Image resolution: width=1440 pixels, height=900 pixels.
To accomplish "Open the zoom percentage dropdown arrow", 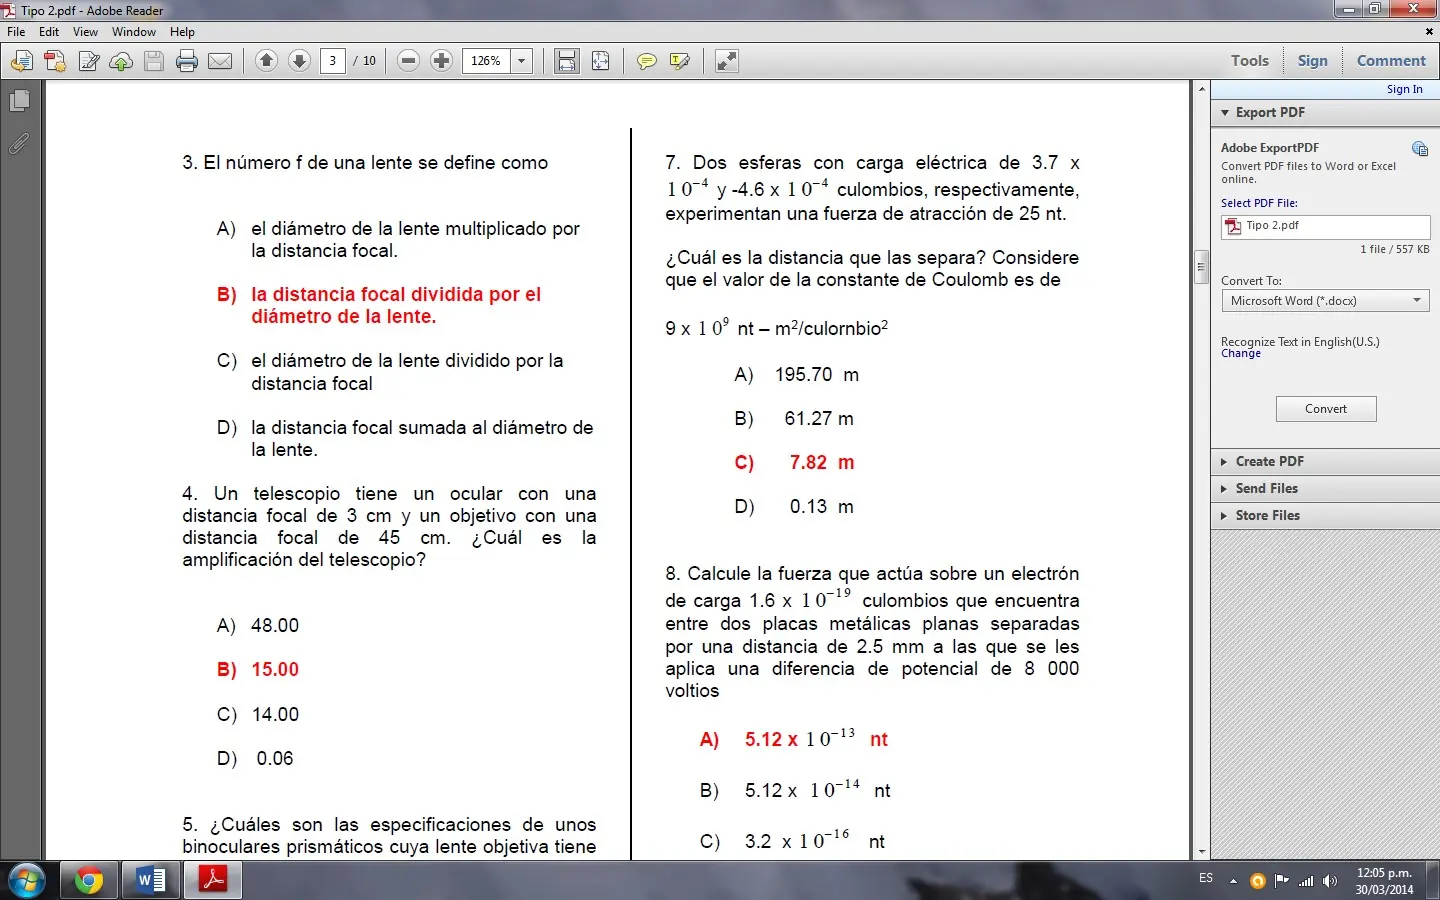I will [x=521, y=61].
